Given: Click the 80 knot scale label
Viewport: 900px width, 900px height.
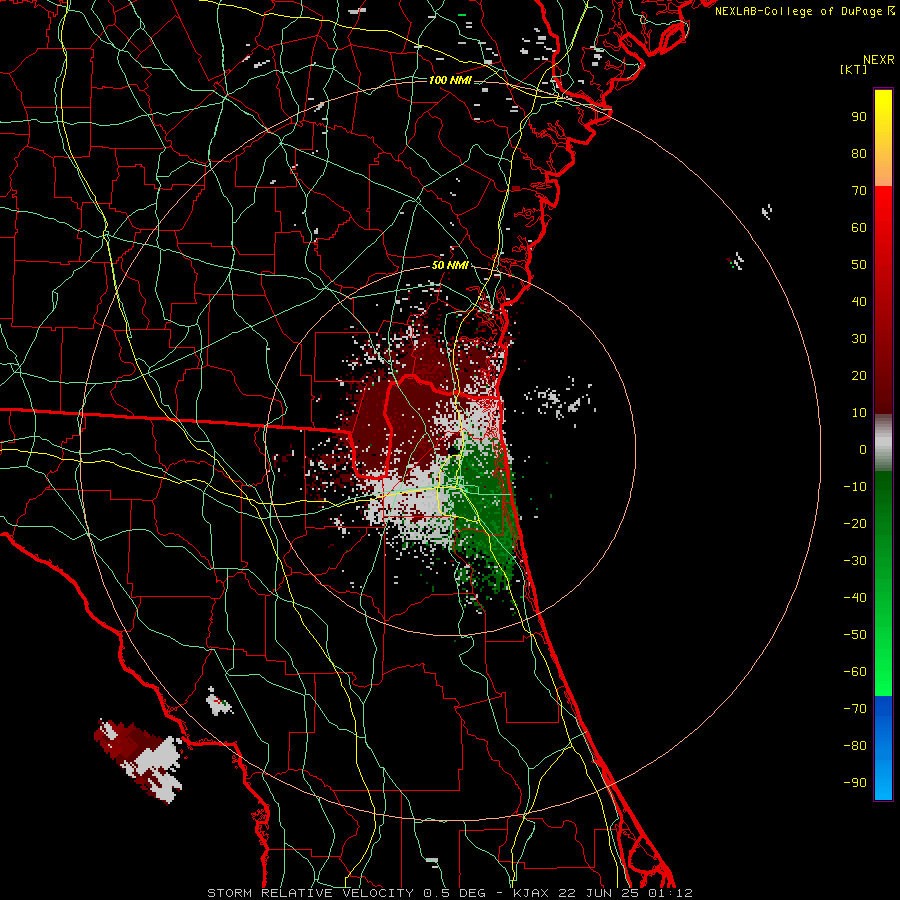Looking at the screenshot, I should [859, 154].
